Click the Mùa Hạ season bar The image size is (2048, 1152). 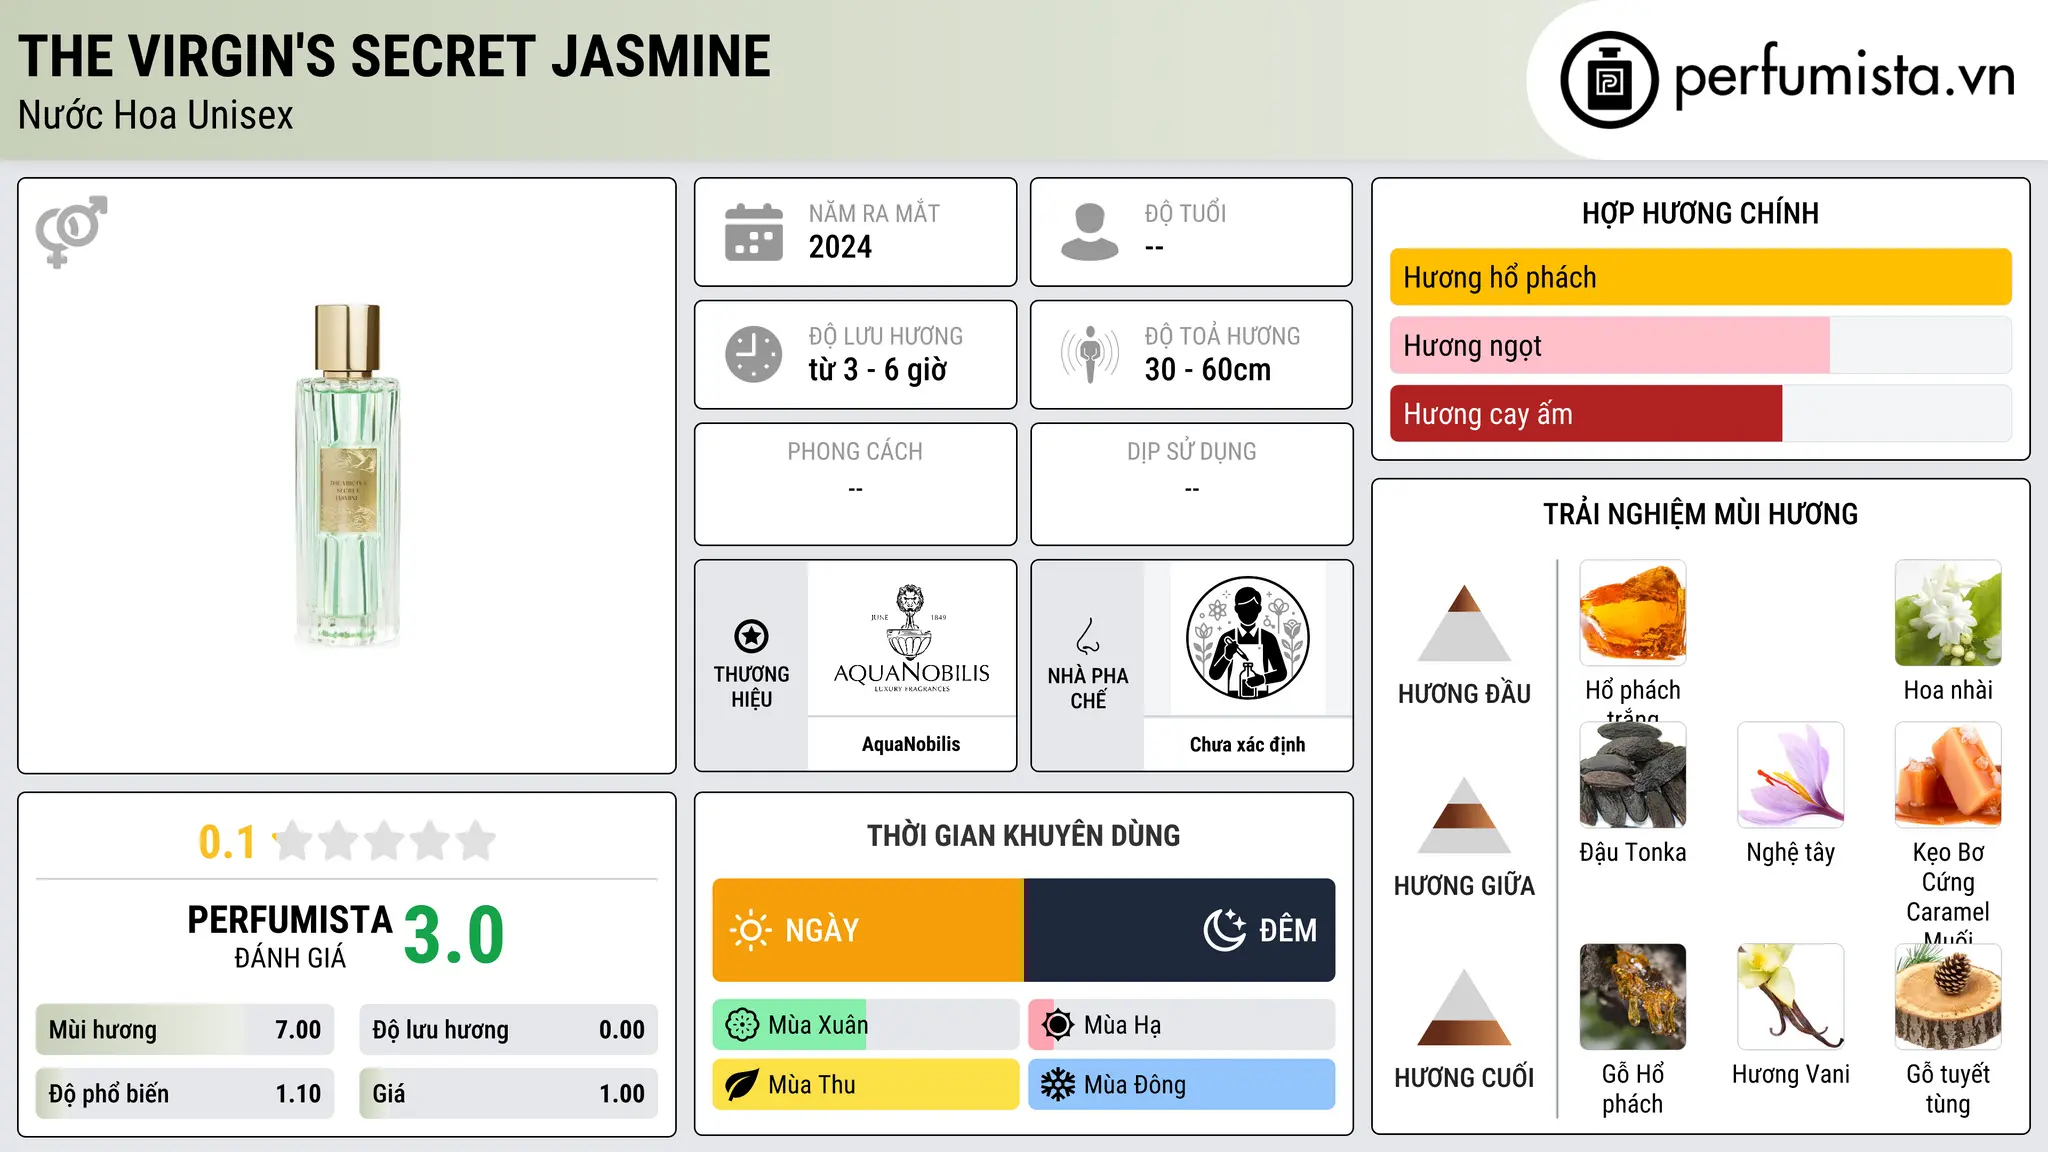click(1182, 1025)
